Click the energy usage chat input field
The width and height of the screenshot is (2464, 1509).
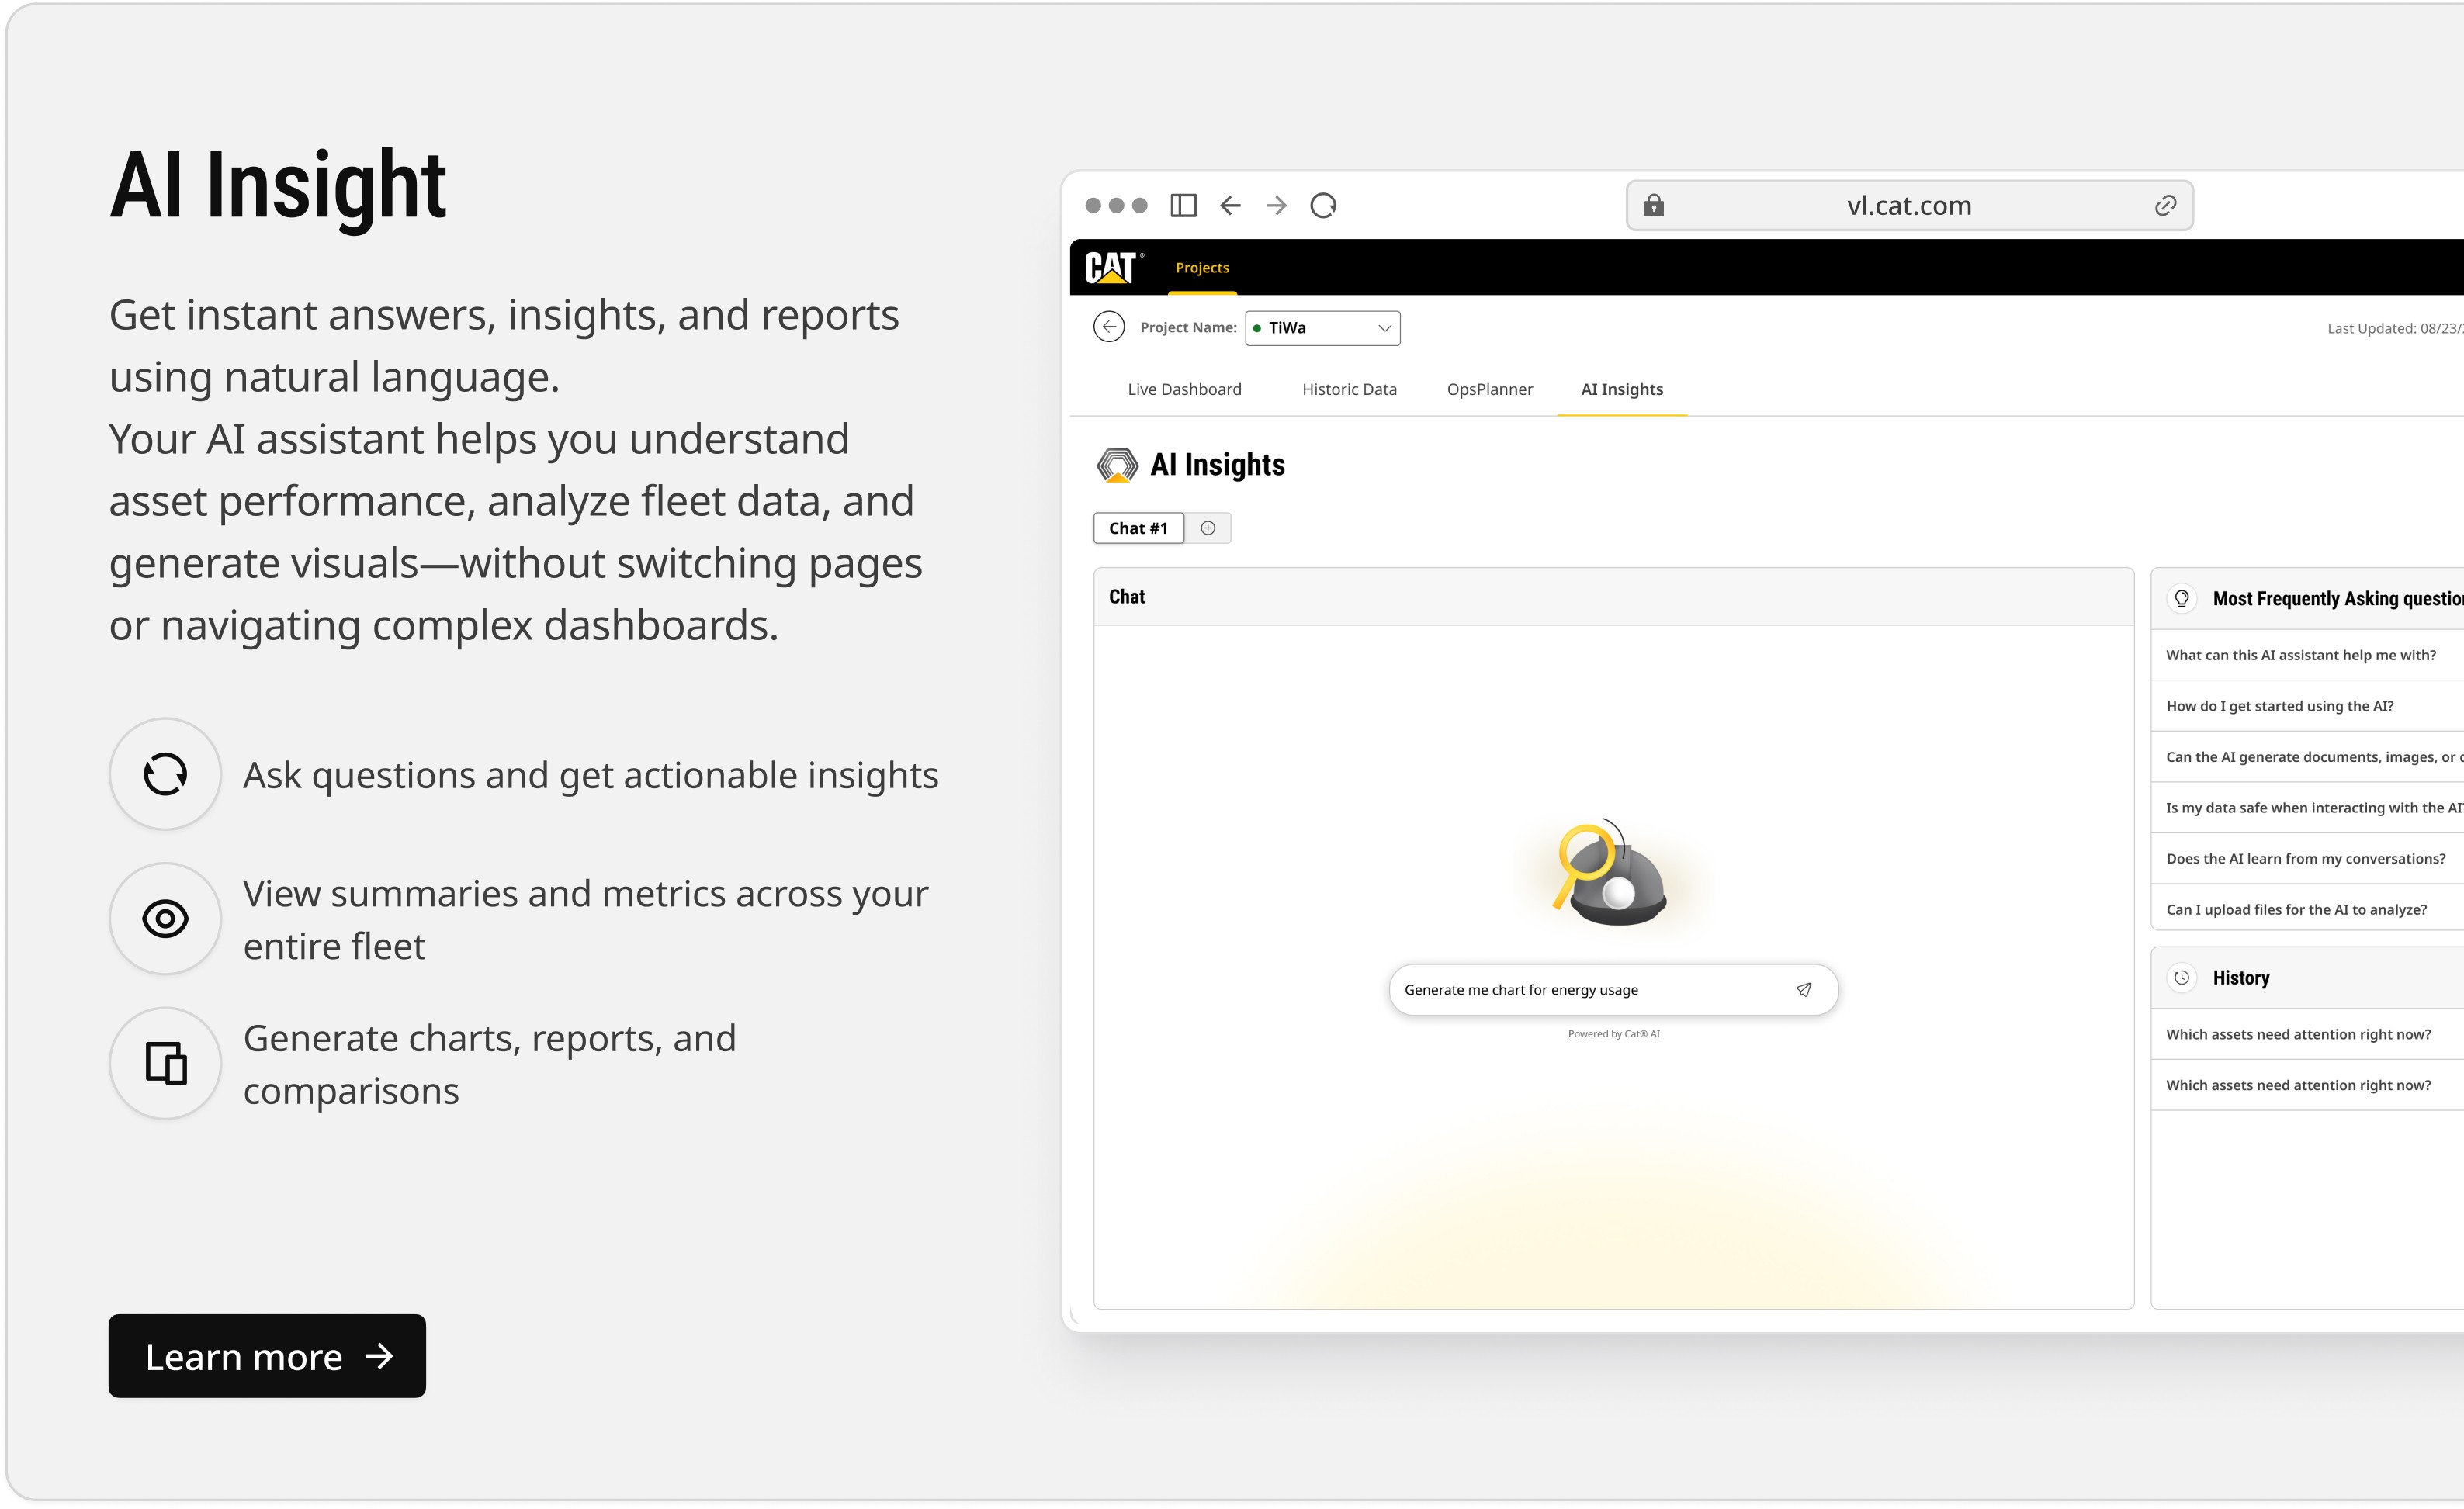click(1590, 990)
